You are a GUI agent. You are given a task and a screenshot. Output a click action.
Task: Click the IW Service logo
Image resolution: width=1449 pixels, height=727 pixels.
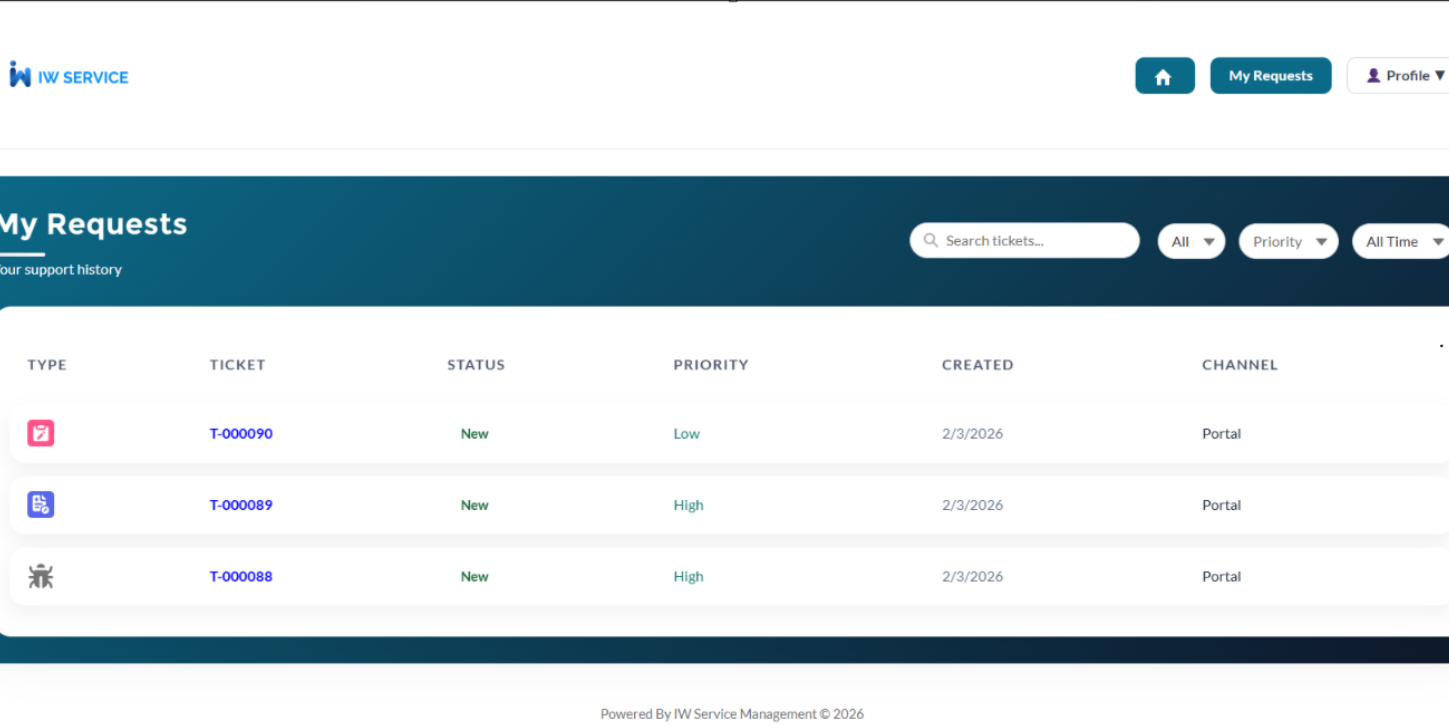pos(69,75)
